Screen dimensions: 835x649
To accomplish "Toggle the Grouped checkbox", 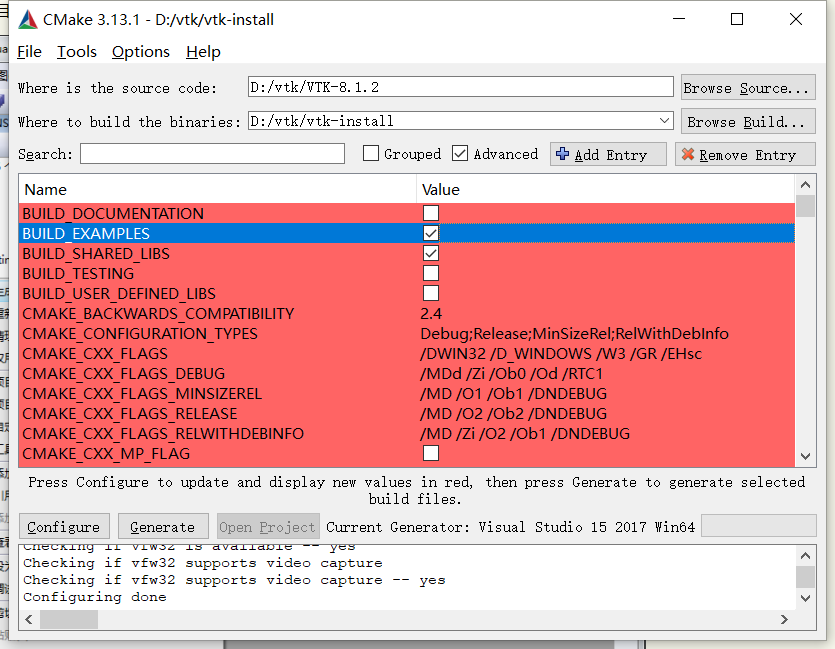I will [x=370, y=153].
